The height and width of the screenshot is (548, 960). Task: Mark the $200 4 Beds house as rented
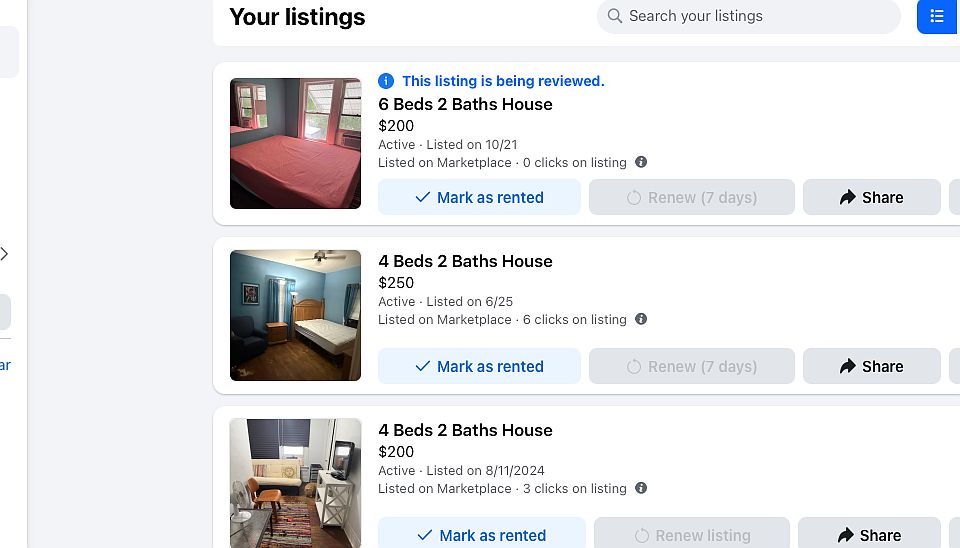pos(481,535)
